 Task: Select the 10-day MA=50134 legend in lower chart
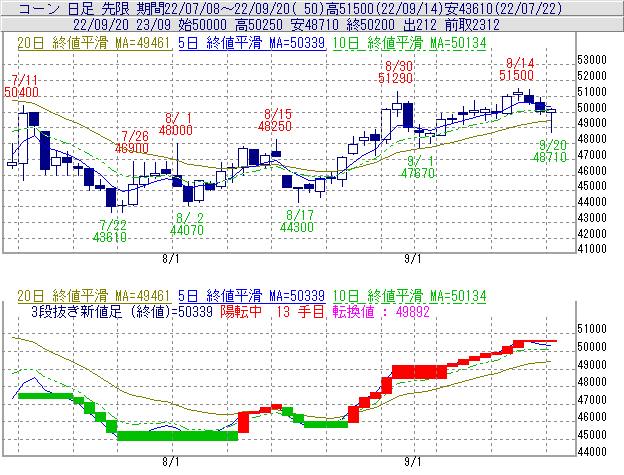coord(410,296)
